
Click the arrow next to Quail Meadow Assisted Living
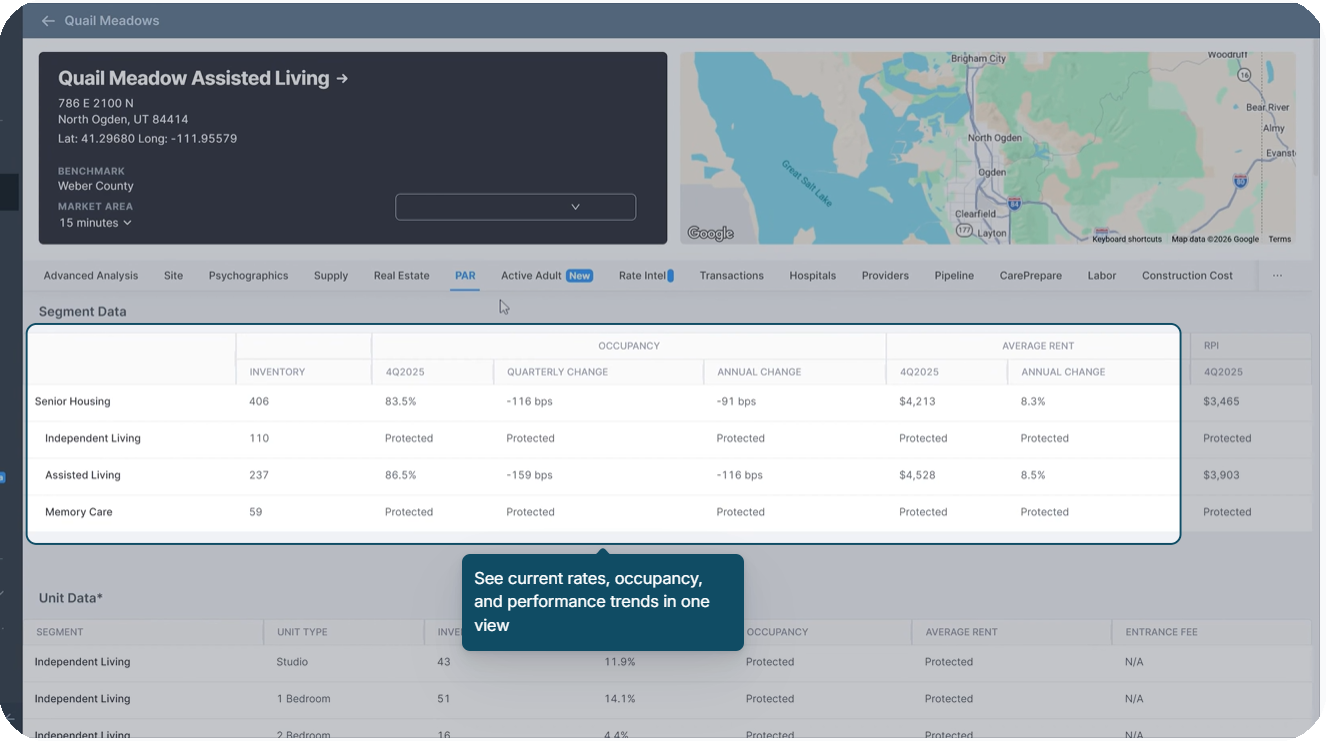click(x=342, y=78)
